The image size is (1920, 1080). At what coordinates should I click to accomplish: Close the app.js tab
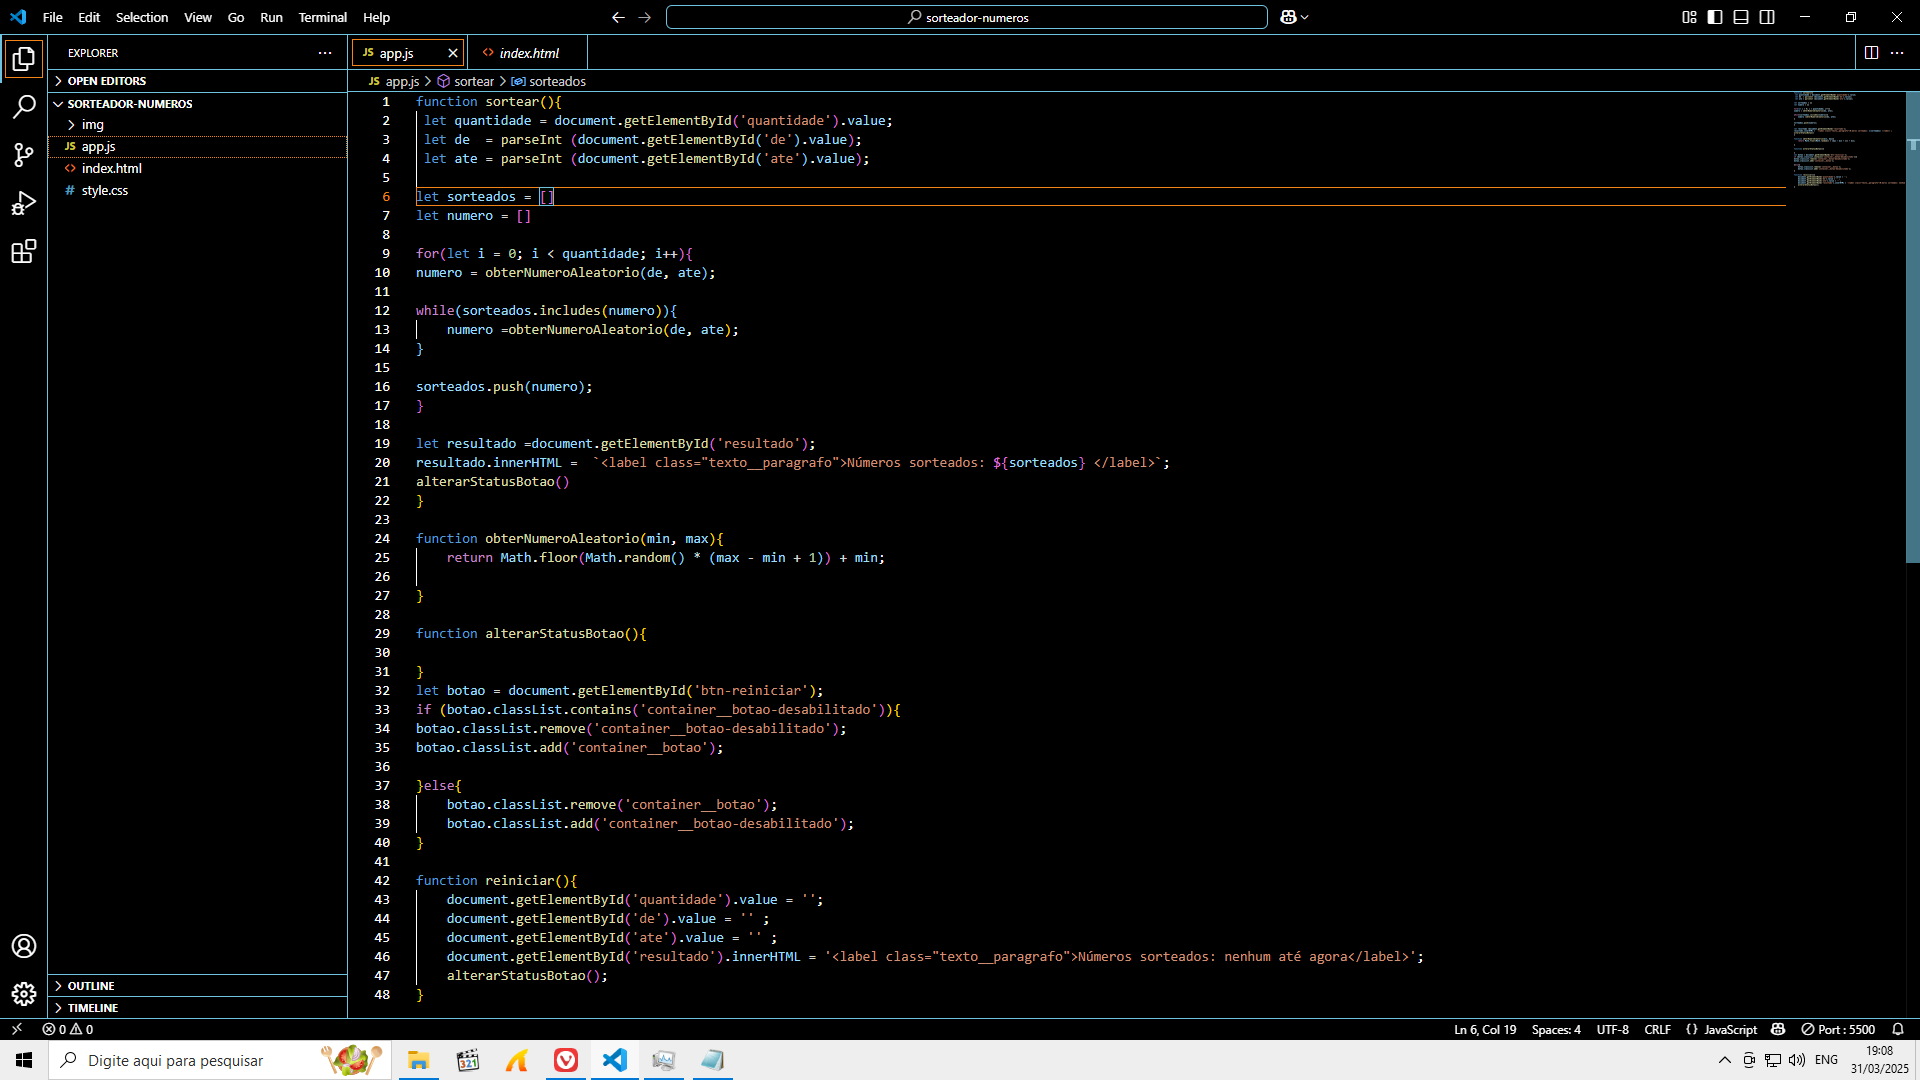point(453,53)
